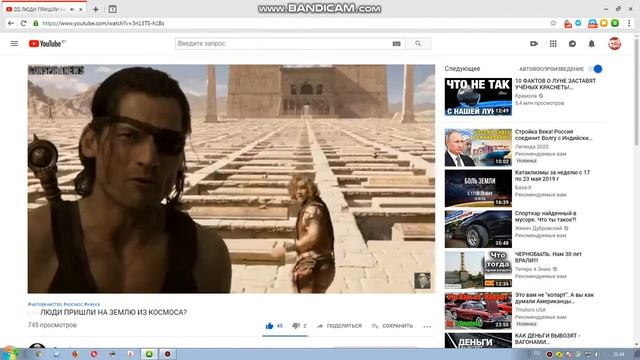
Task: Open the yellow extension icon in toolbar
Action: [604, 23]
